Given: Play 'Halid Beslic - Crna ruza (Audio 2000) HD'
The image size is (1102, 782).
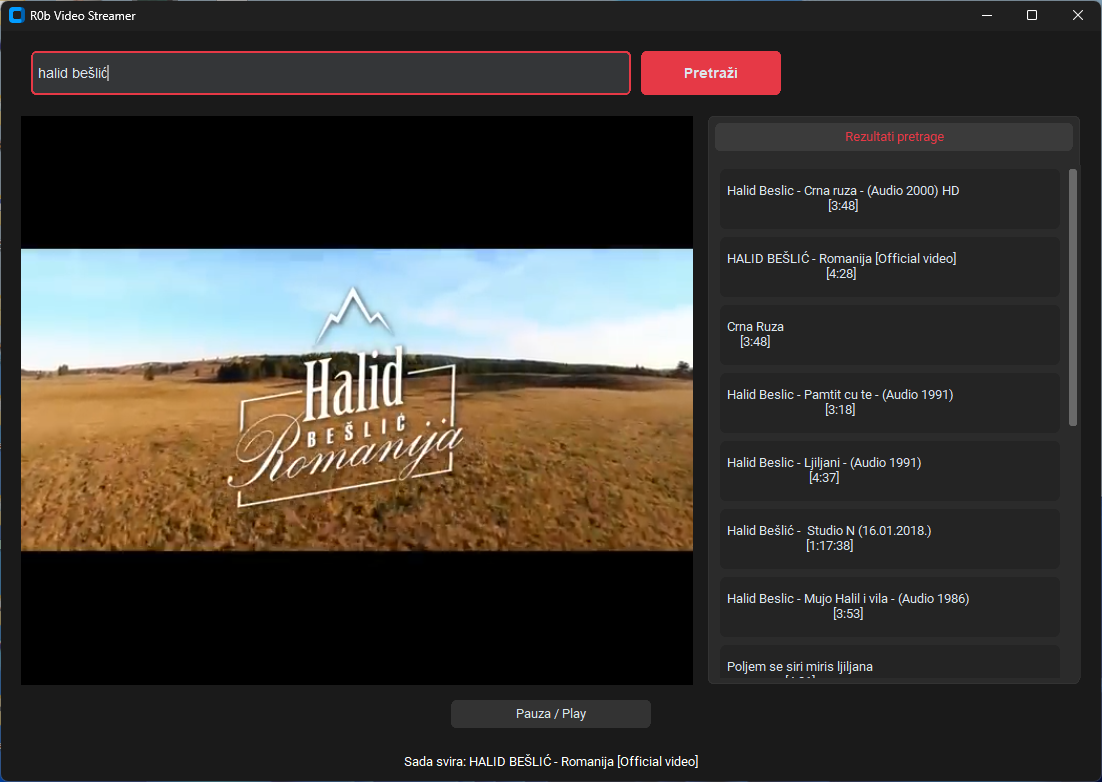Looking at the screenshot, I should pos(890,198).
